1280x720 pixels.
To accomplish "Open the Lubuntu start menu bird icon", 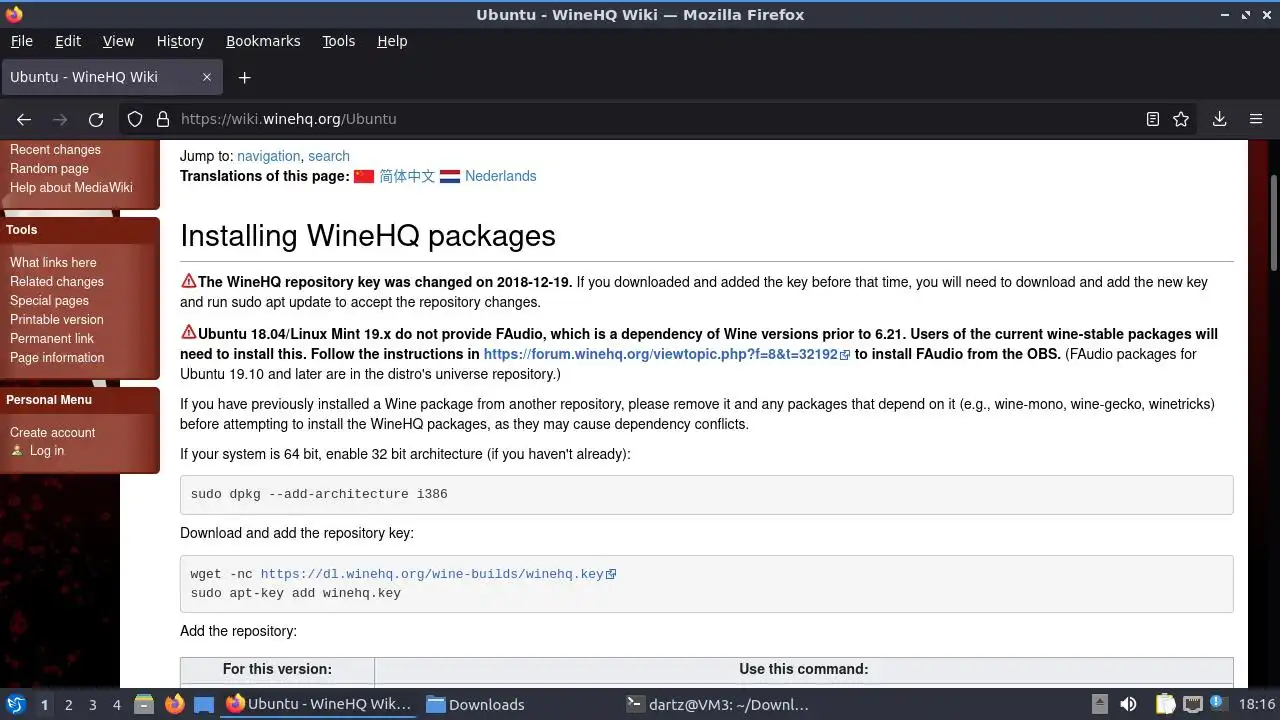I will pos(15,704).
